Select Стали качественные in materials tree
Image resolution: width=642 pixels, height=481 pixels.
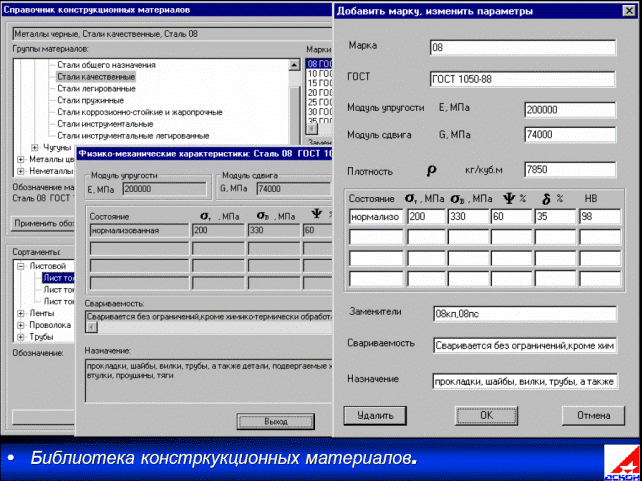point(96,77)
